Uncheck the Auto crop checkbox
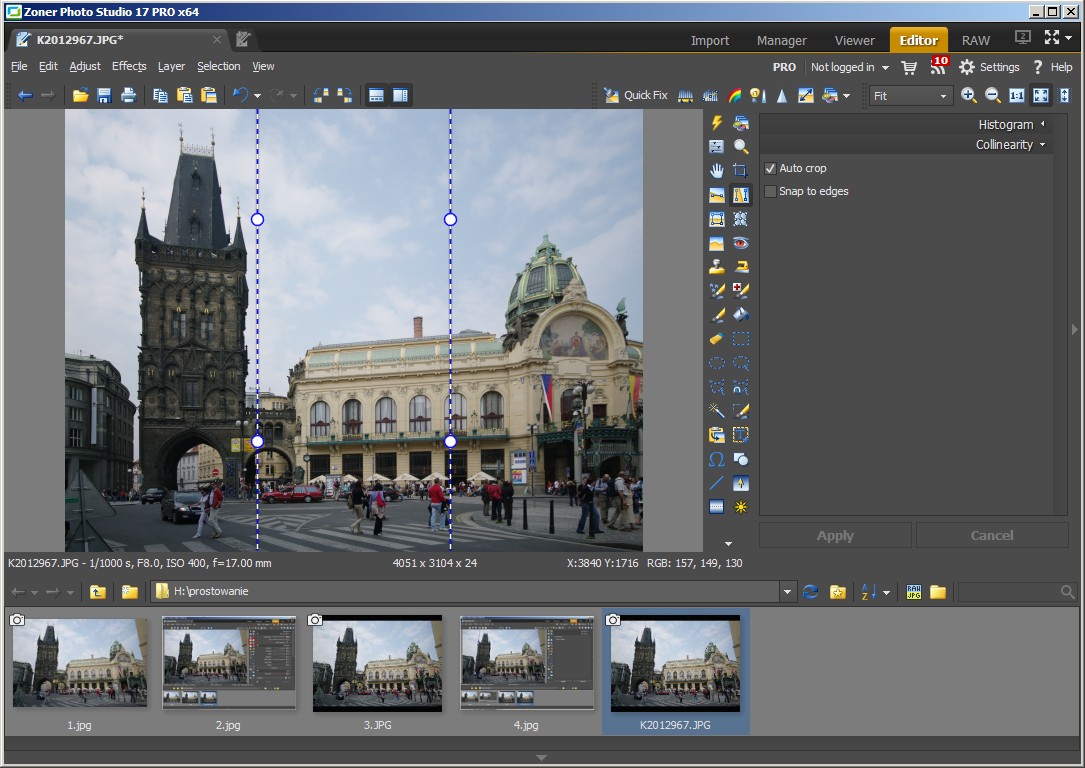 (770, 168)
